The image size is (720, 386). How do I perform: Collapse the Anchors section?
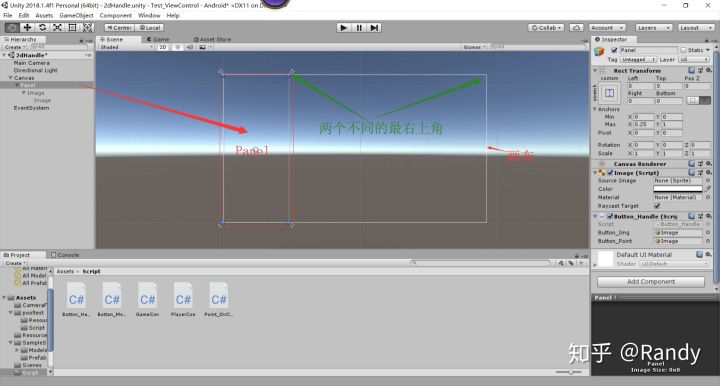[x=595, y=109]
